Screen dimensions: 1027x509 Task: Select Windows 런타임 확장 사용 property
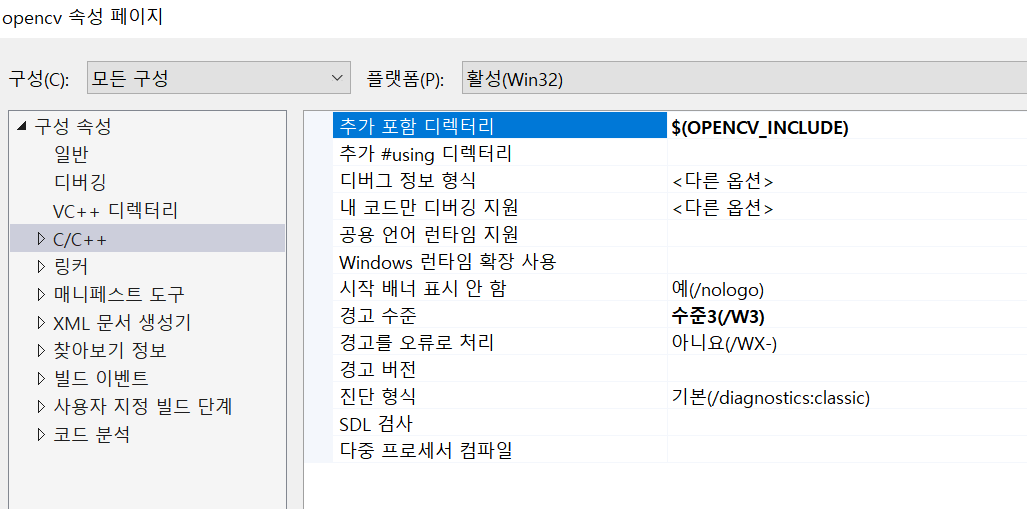pyautogui.click(x=500, y=261)
